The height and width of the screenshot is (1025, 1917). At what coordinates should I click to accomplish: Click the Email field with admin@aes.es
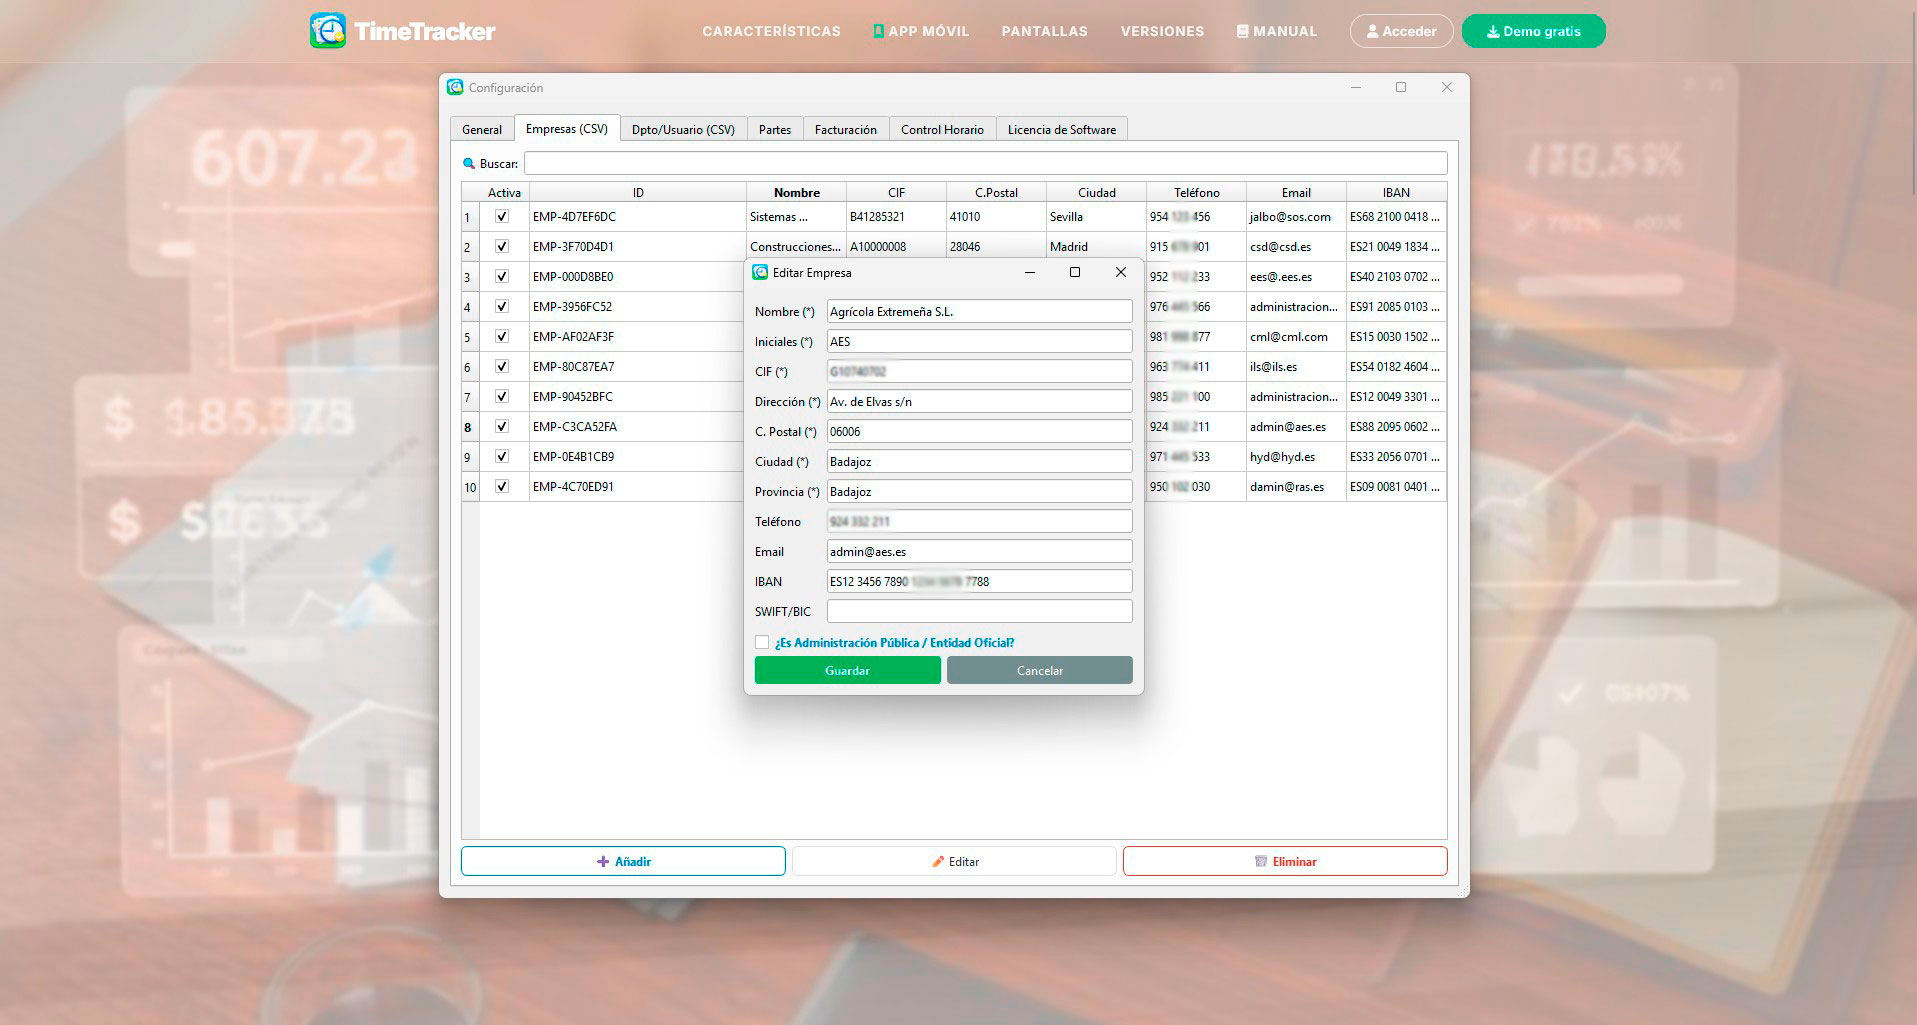pos(979,551)
